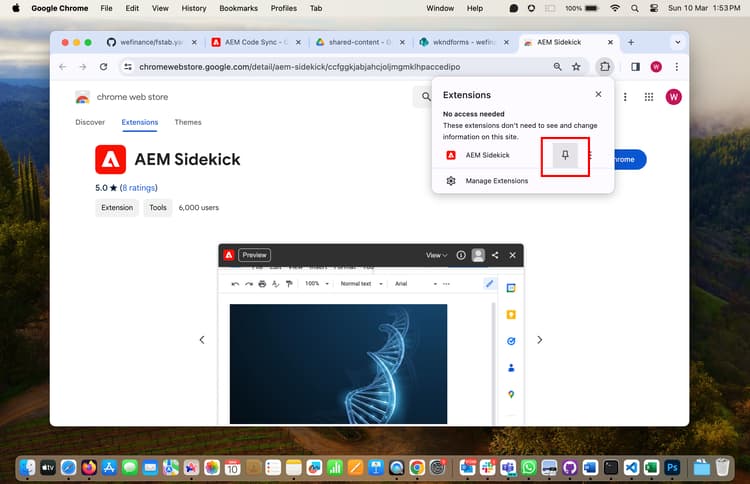750x484 pixels.
Task: Select the Extensions store tab
Action: point(140,122)
